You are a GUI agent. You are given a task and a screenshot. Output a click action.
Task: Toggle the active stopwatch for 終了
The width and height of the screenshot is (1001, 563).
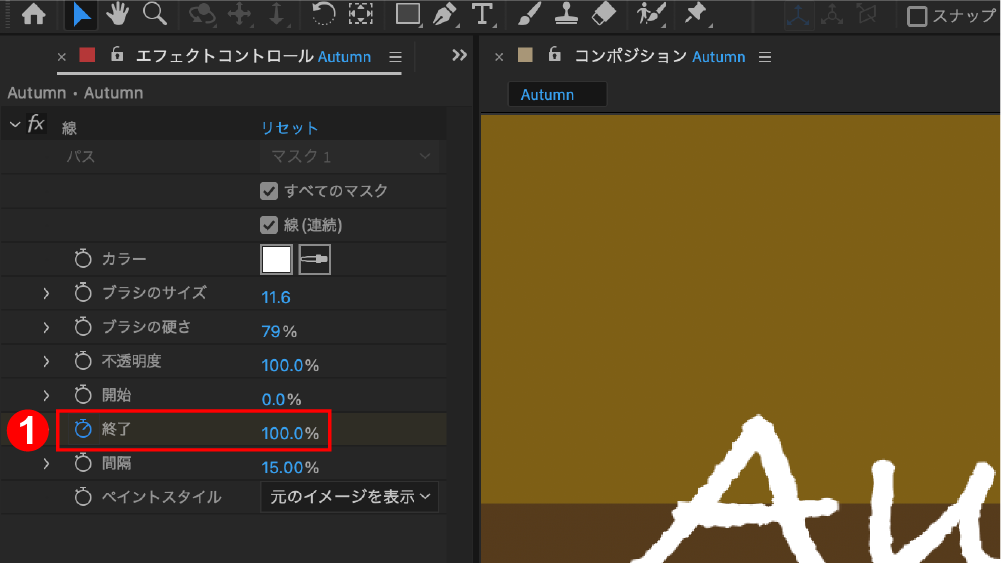click(x=83, y=429)
